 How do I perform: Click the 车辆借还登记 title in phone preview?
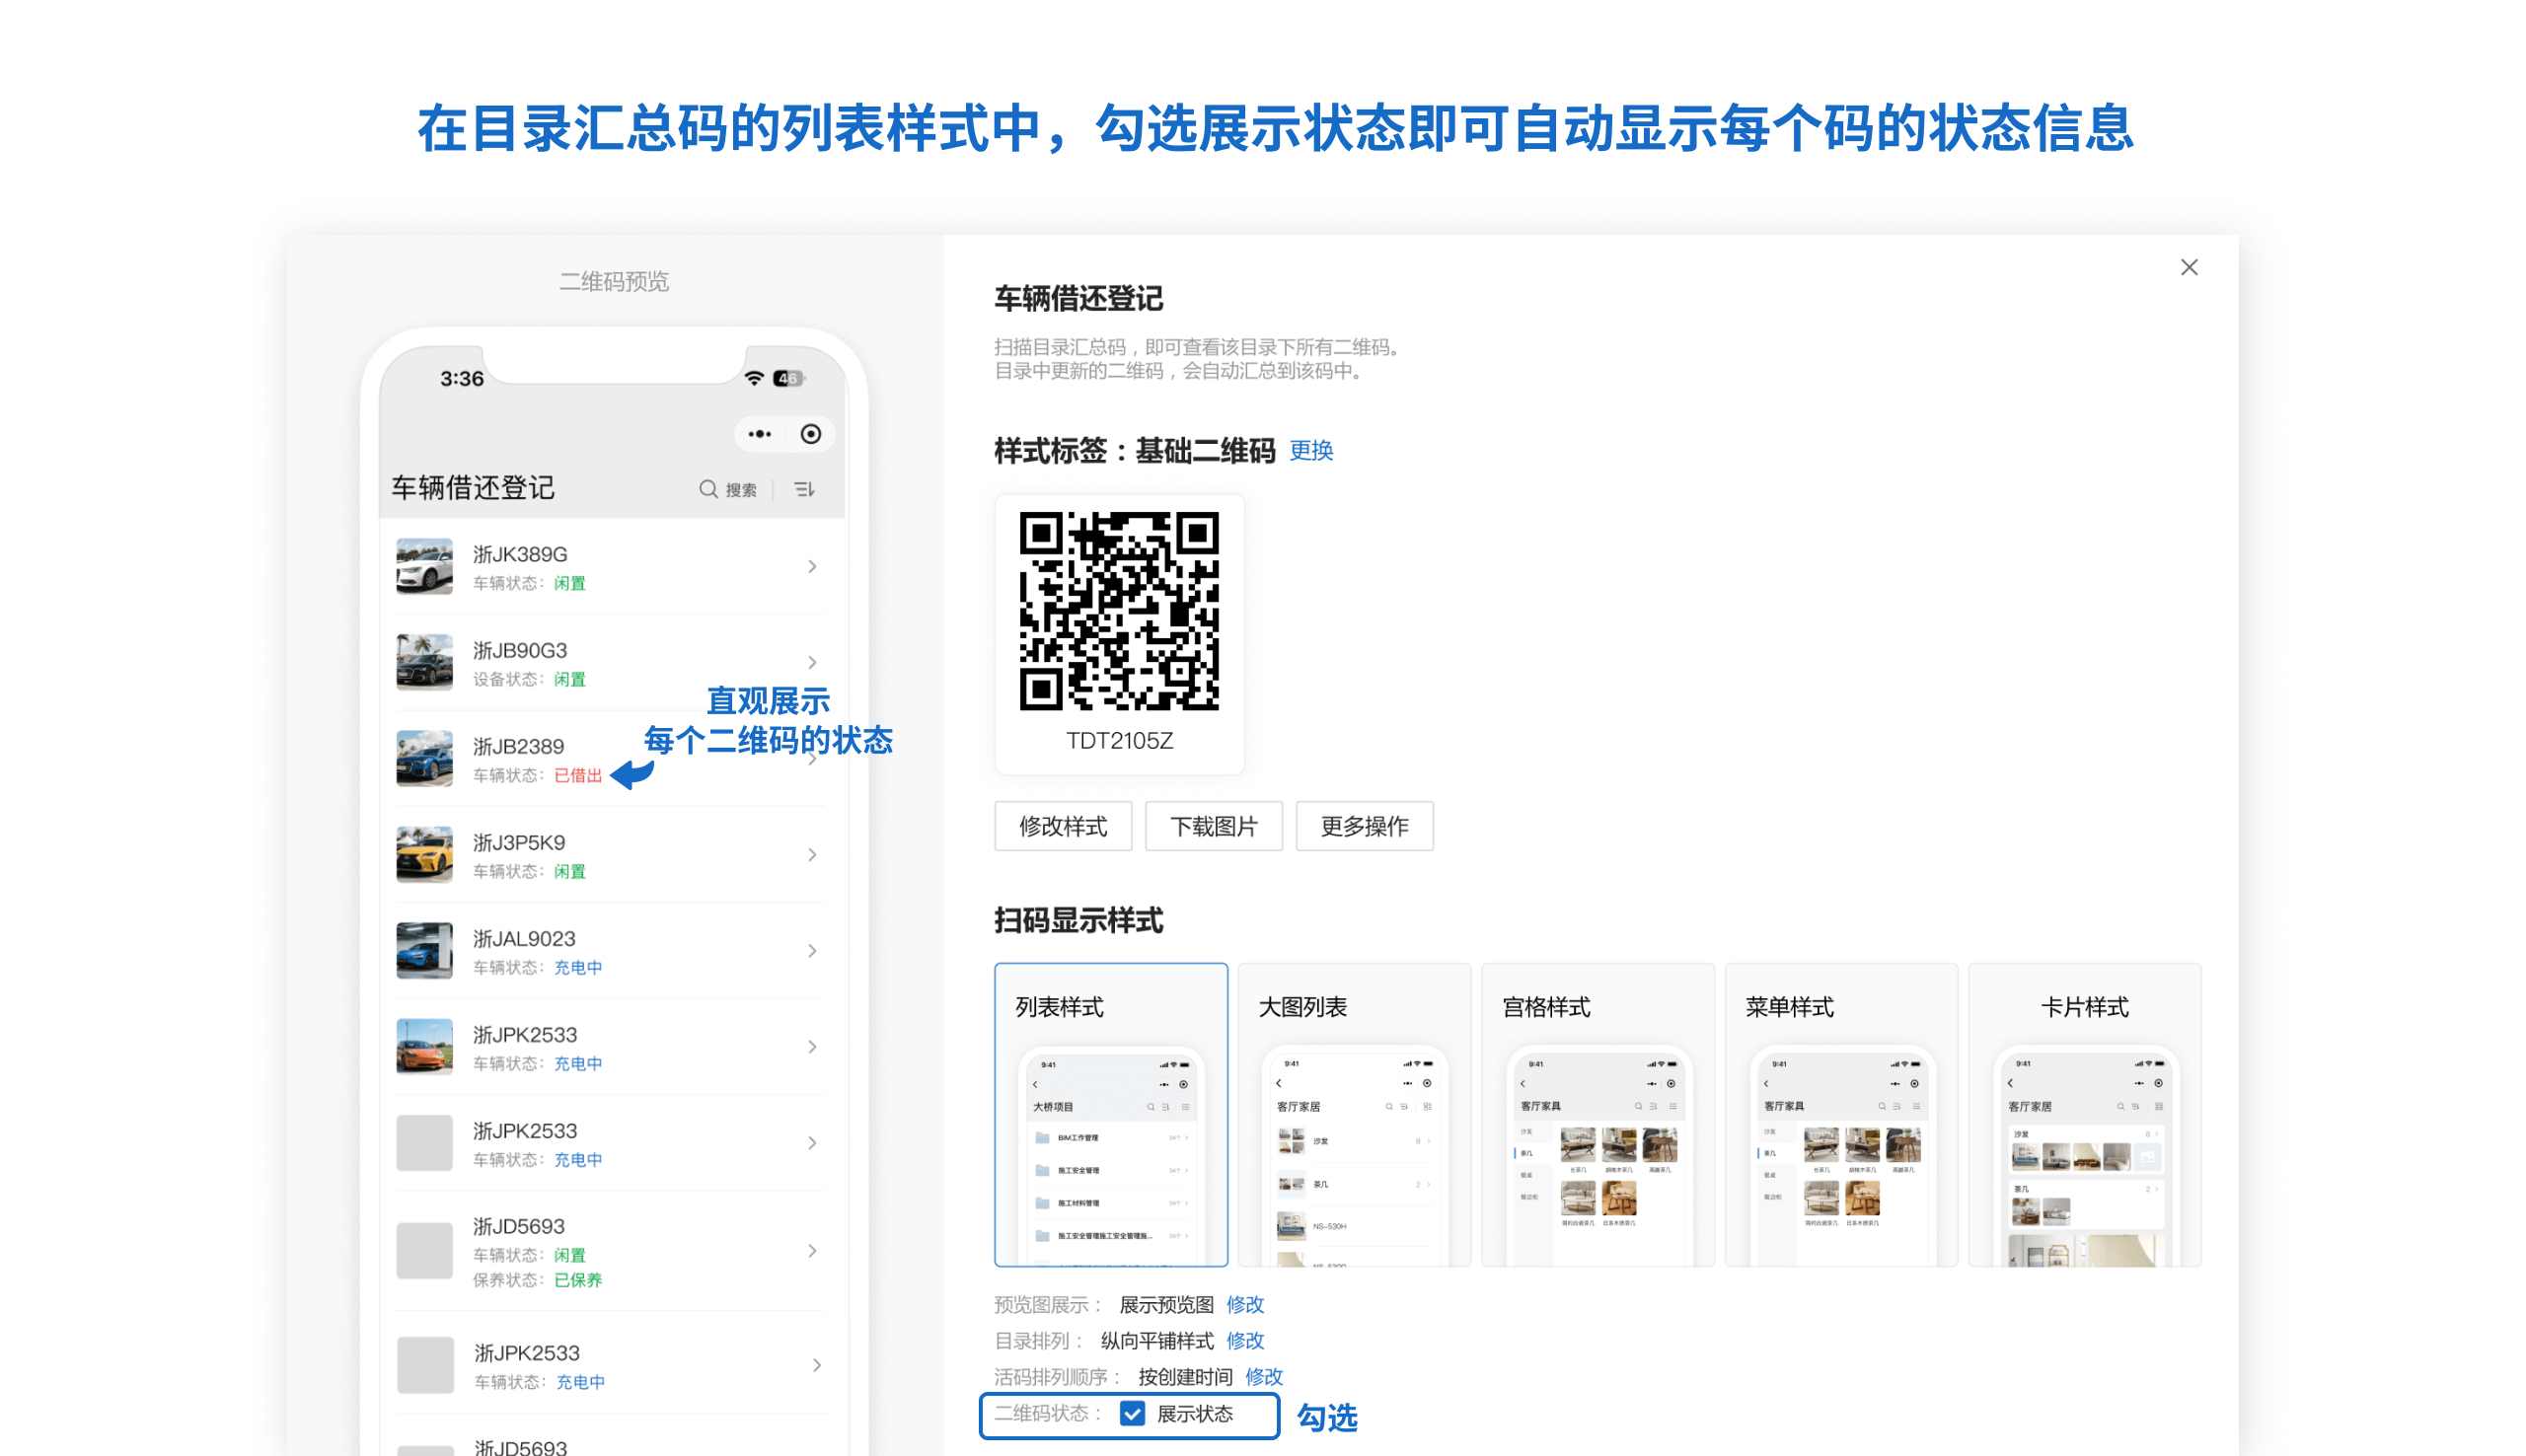coord(472,488)
